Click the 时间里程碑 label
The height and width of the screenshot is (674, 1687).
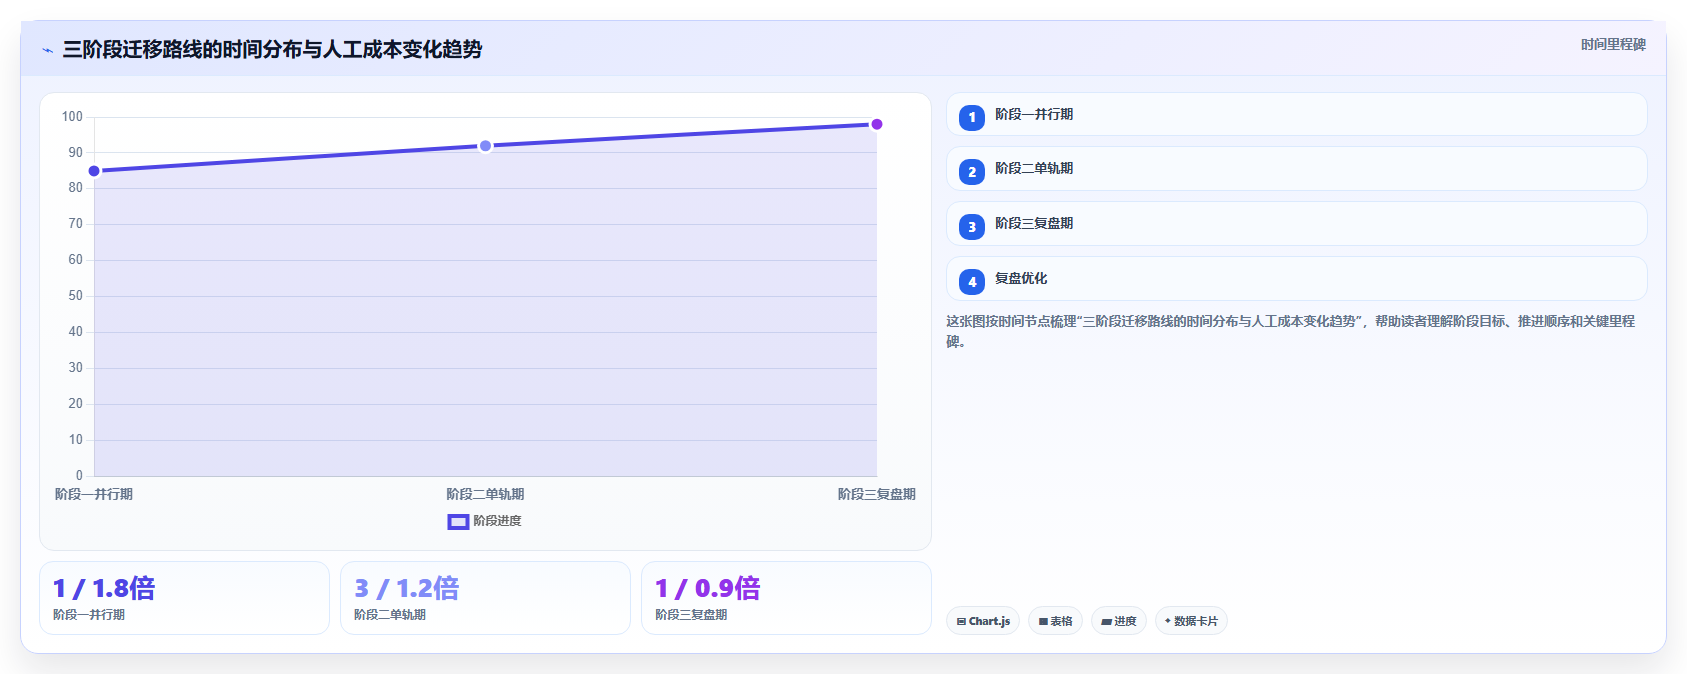tap(1613, 44)
